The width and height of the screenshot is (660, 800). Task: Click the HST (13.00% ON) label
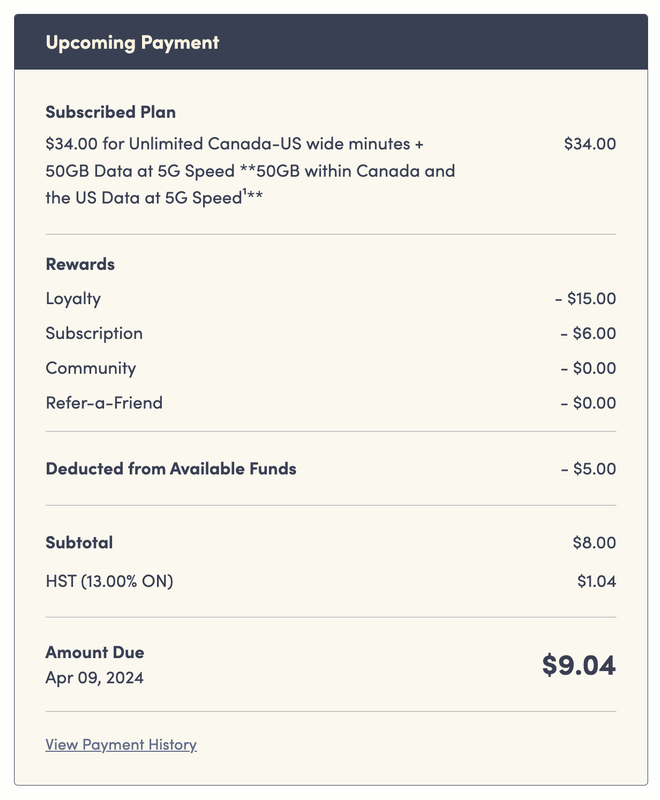109,581
